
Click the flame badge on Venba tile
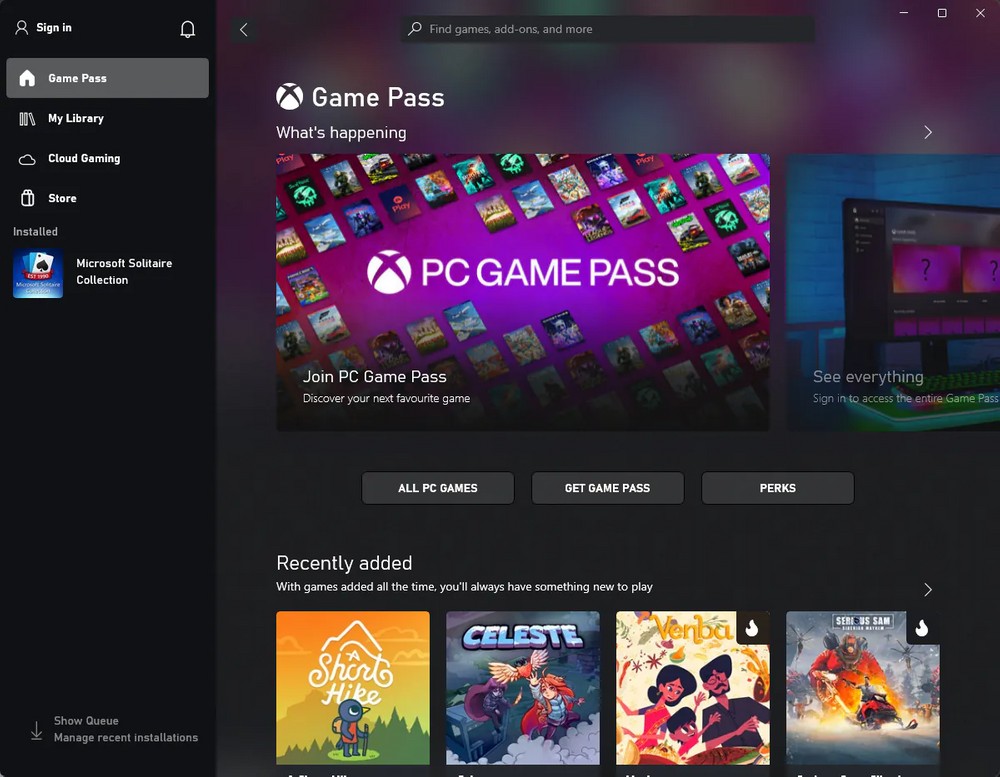753,628
